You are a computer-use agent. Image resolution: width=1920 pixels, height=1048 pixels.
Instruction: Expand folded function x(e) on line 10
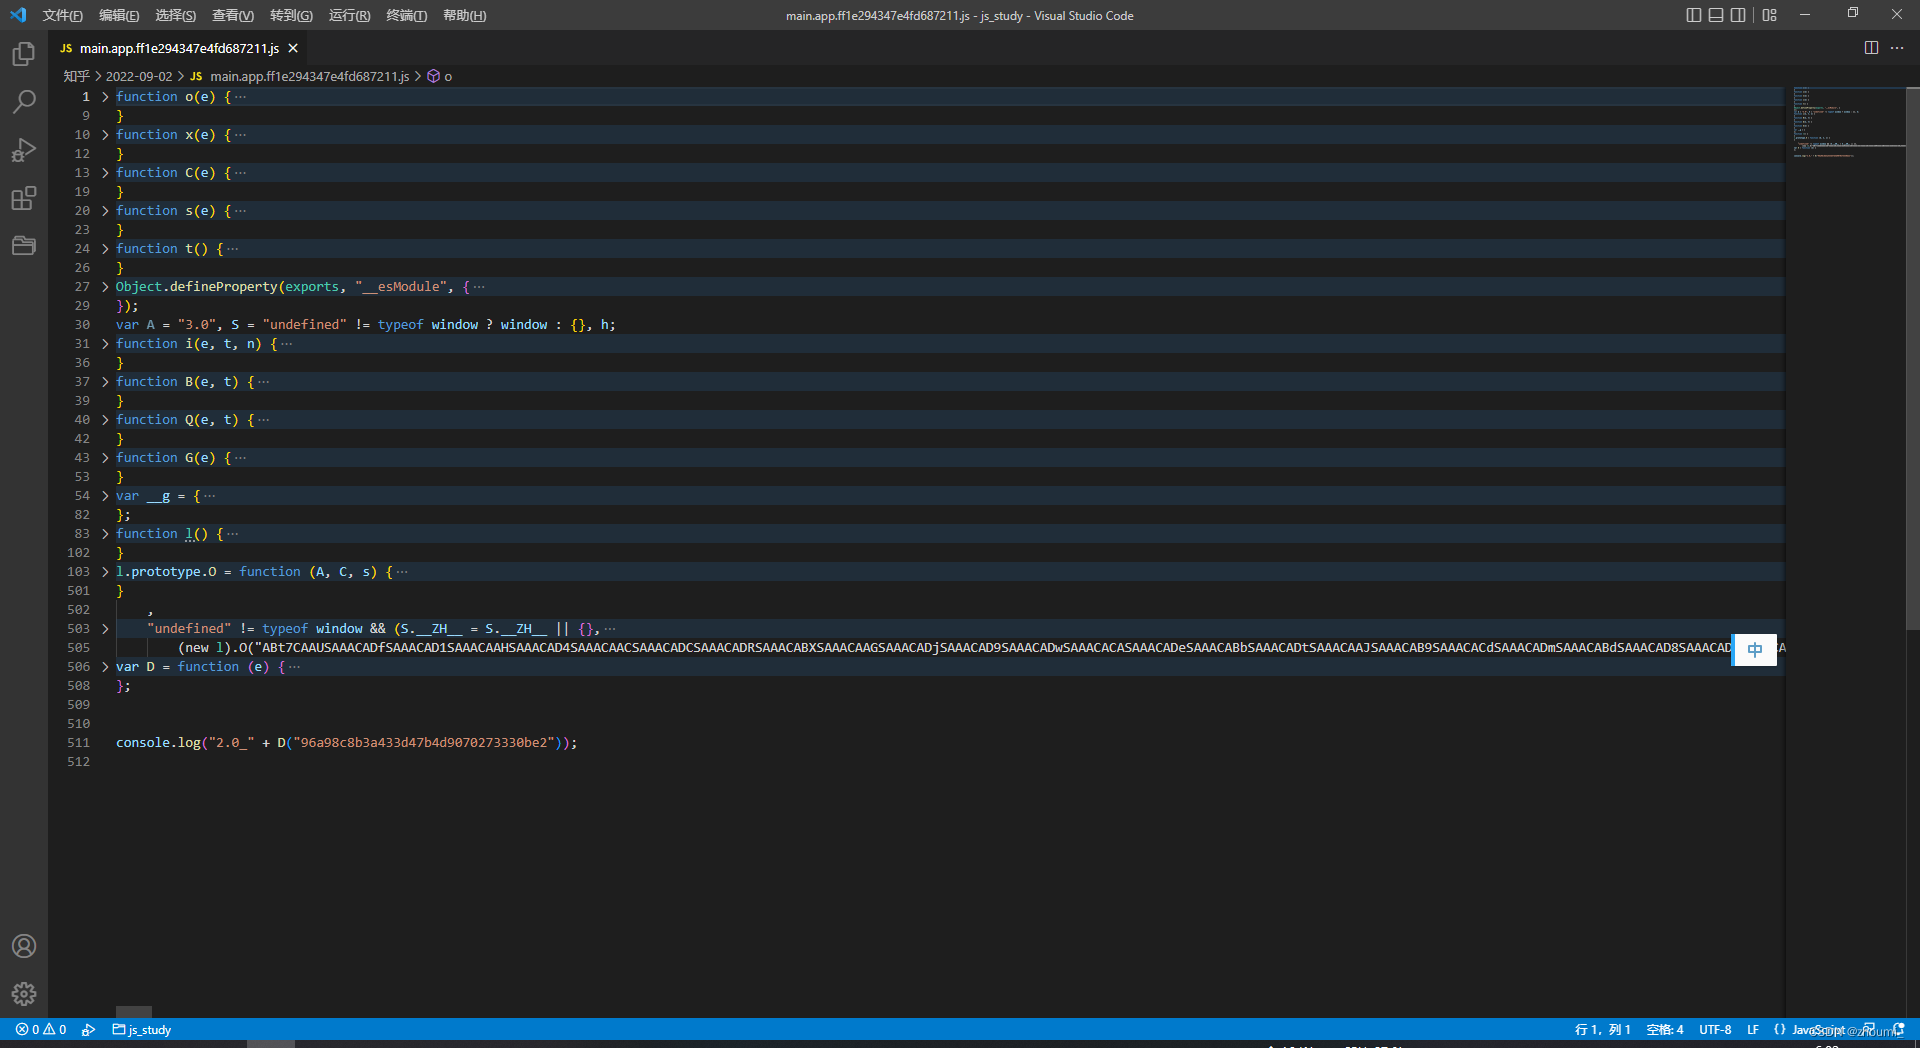tap(105, 135)
